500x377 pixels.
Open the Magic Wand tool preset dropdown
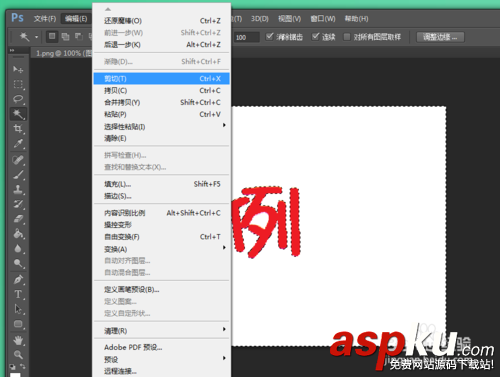36,37
